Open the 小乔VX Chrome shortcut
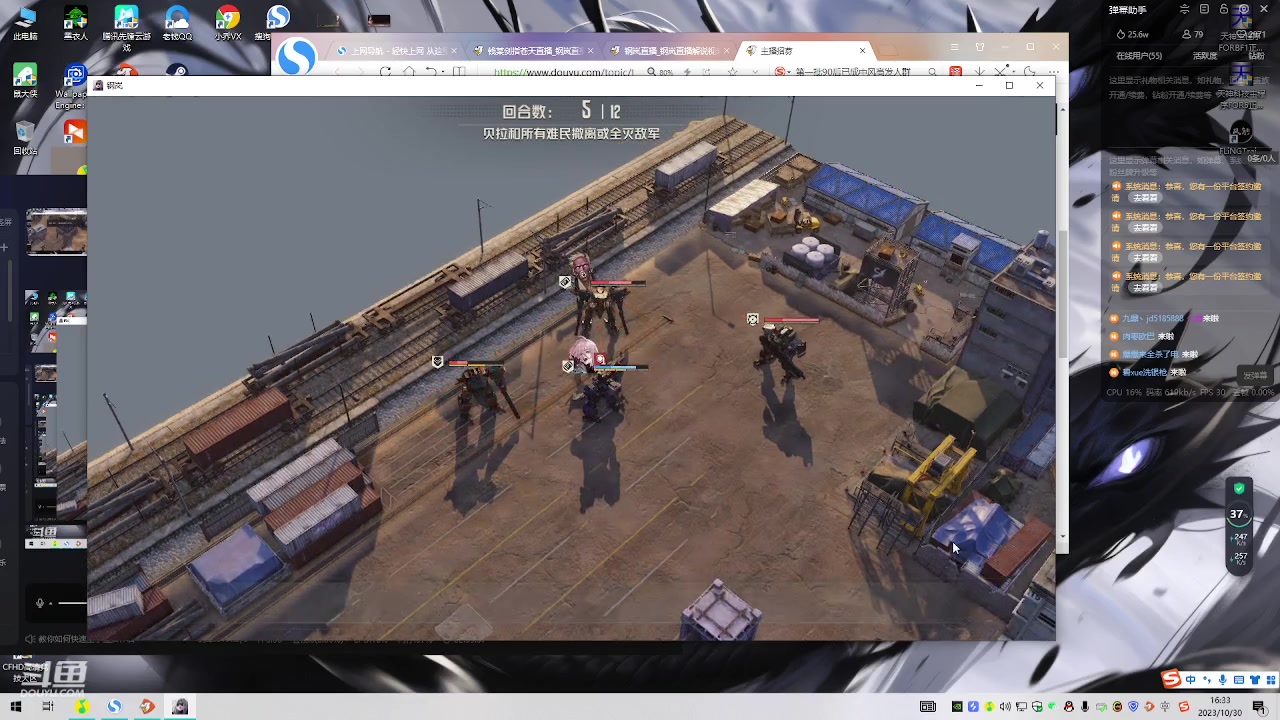The height and width of the screenshot is (720, 1280). tap(228, 23)
